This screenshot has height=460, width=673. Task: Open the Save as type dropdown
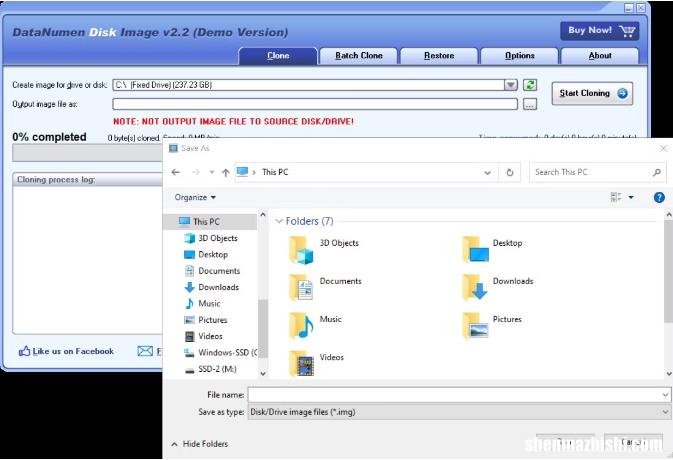coord(459,412)
